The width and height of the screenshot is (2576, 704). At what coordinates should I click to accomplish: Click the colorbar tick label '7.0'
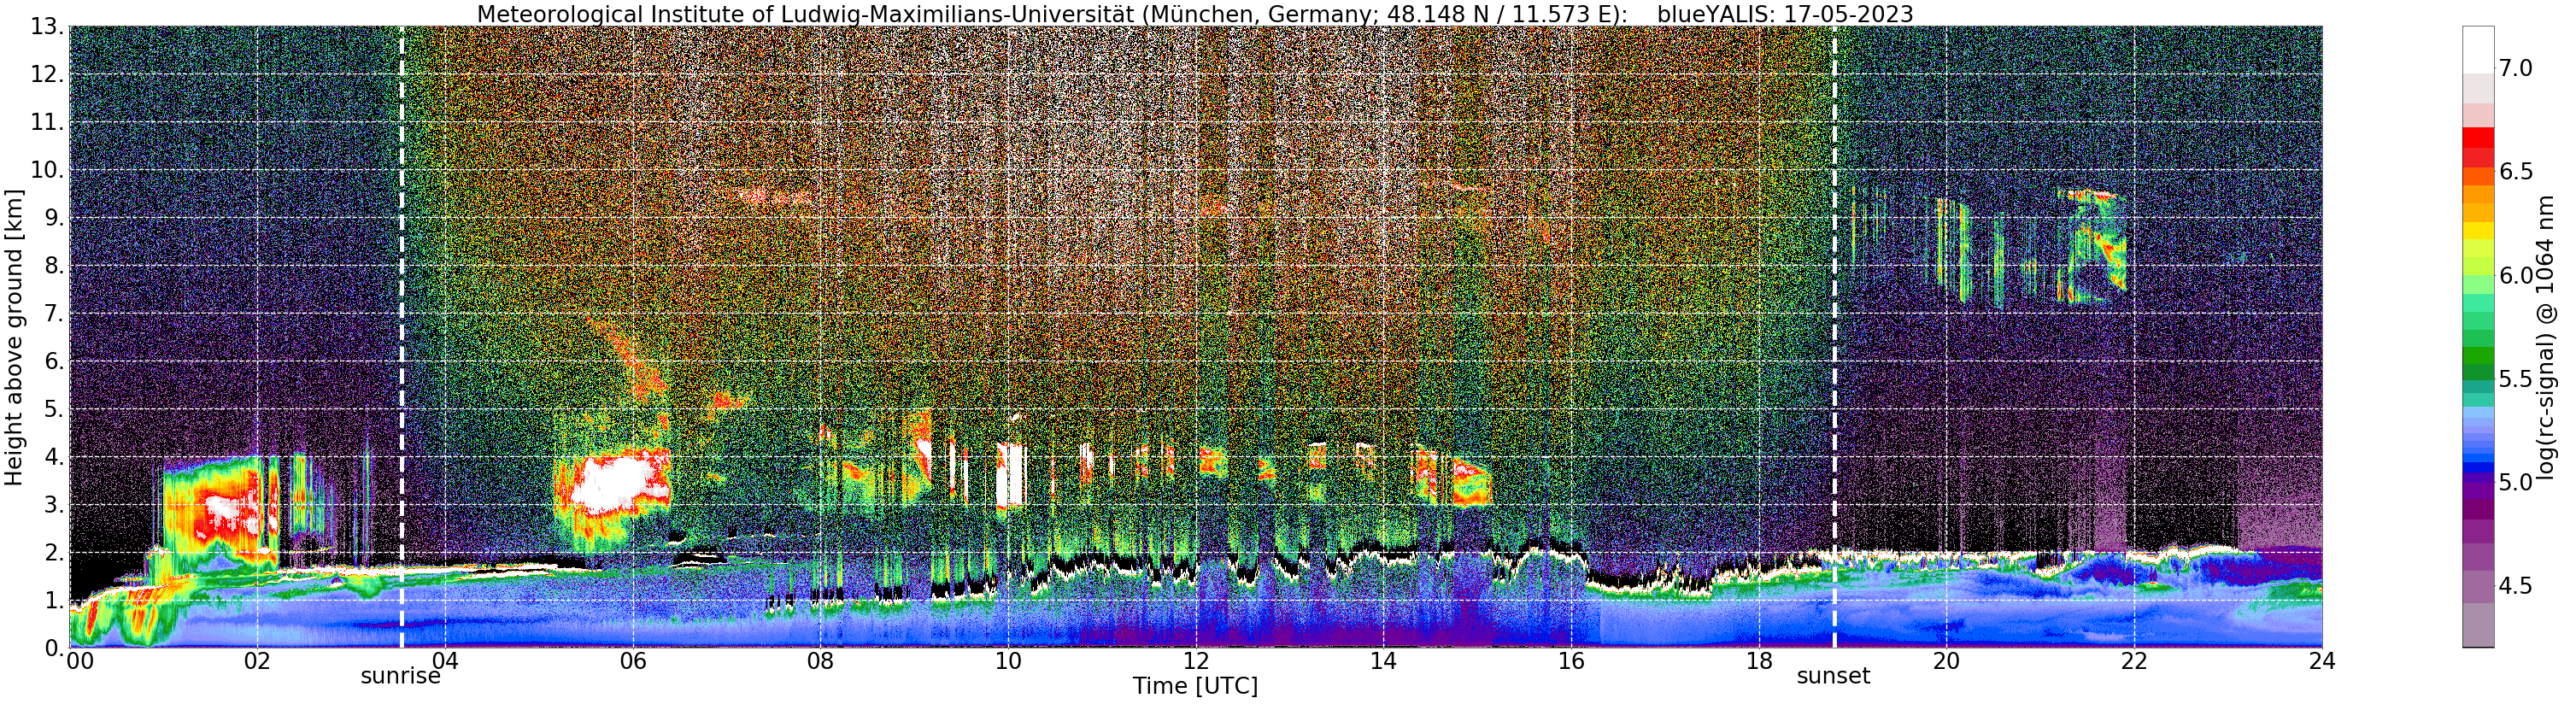[x=2515, y=68]
